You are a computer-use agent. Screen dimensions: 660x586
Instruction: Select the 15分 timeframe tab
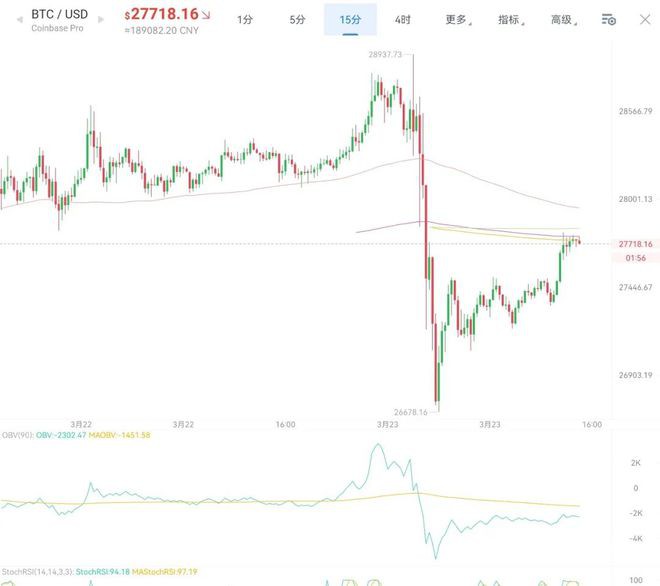point(350,19)
